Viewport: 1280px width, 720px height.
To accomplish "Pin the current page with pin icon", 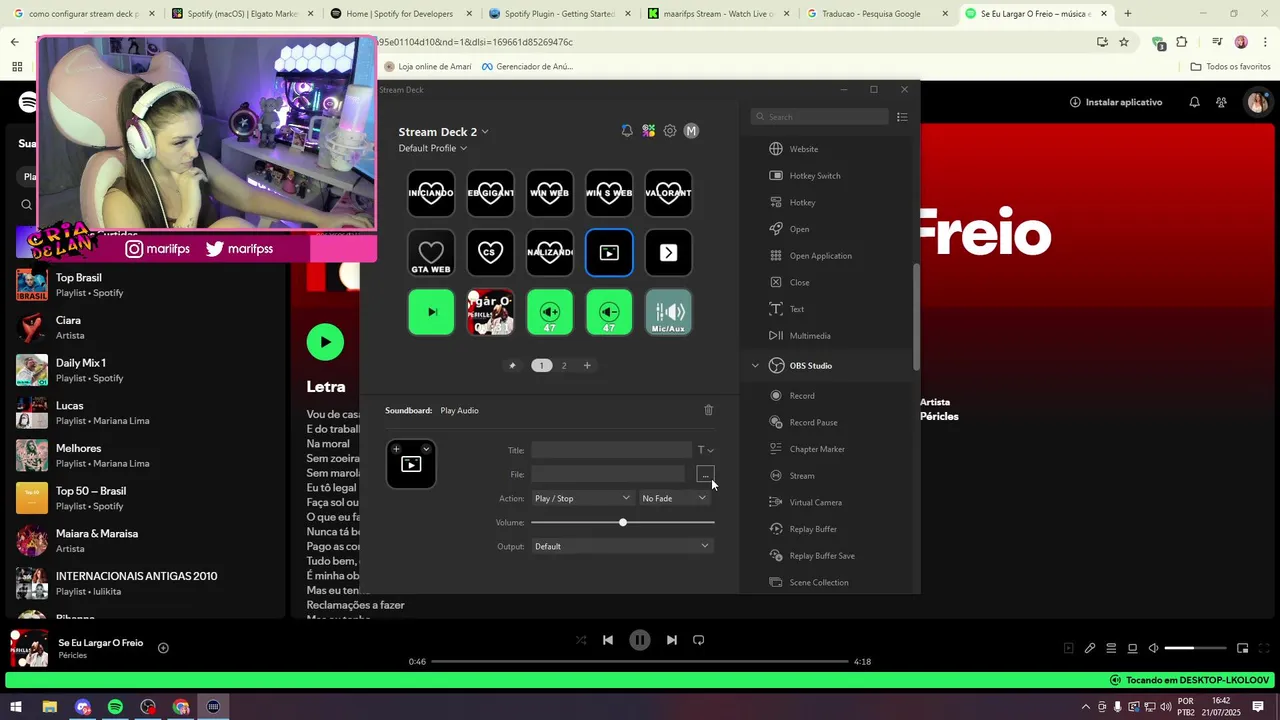I will tap(513, 366).
